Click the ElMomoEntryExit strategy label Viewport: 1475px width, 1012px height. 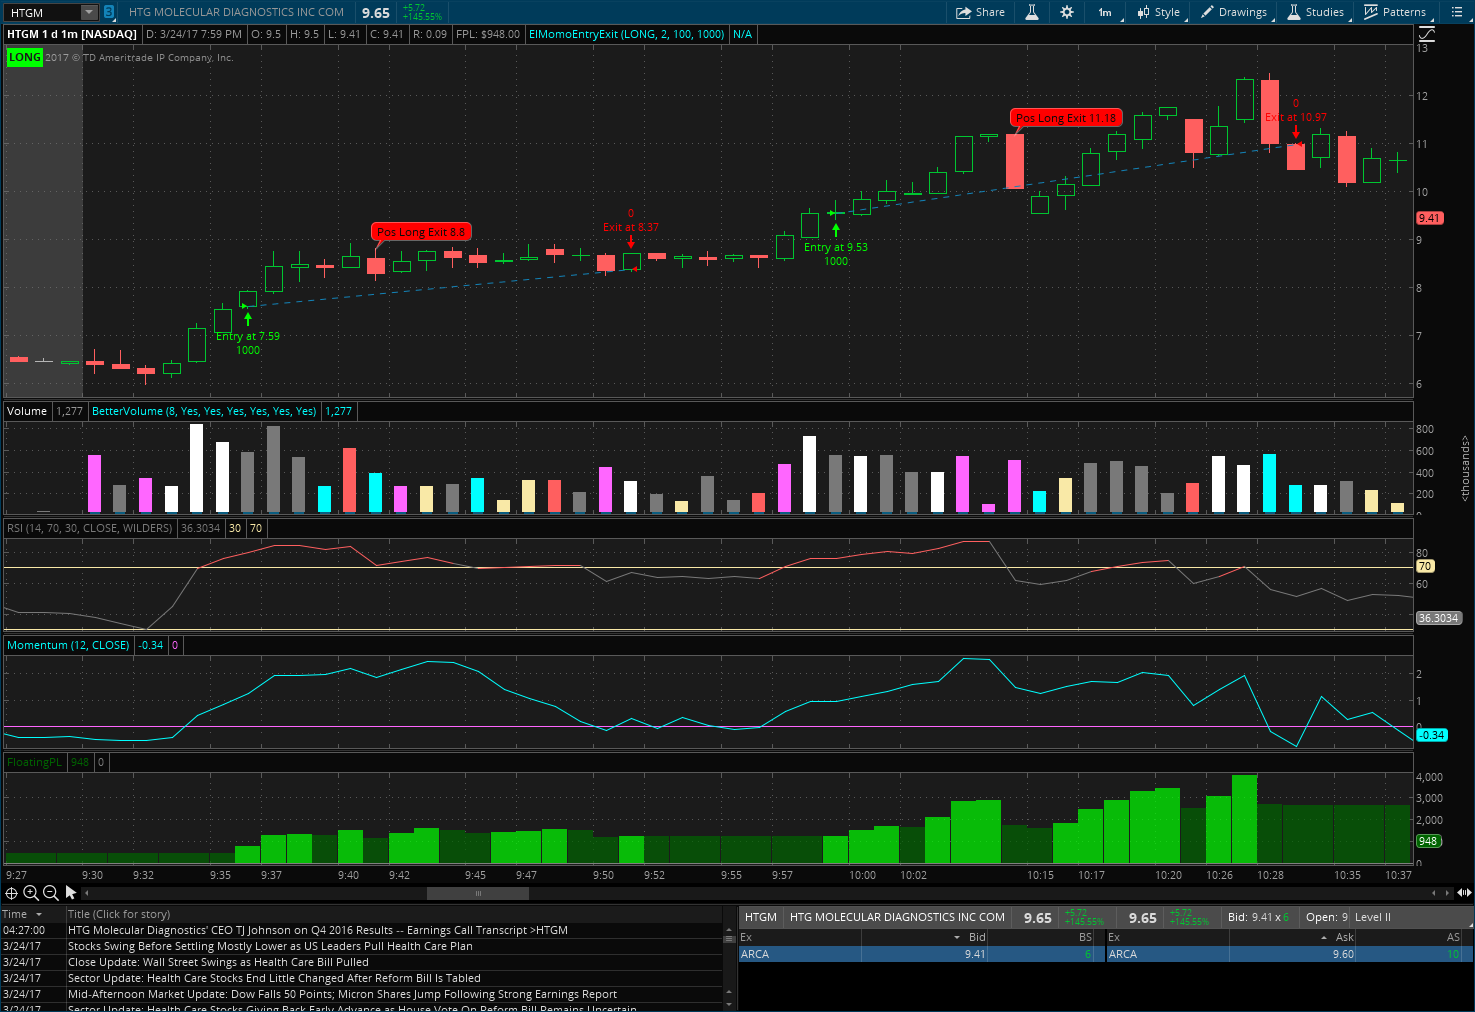click(626, 34)
